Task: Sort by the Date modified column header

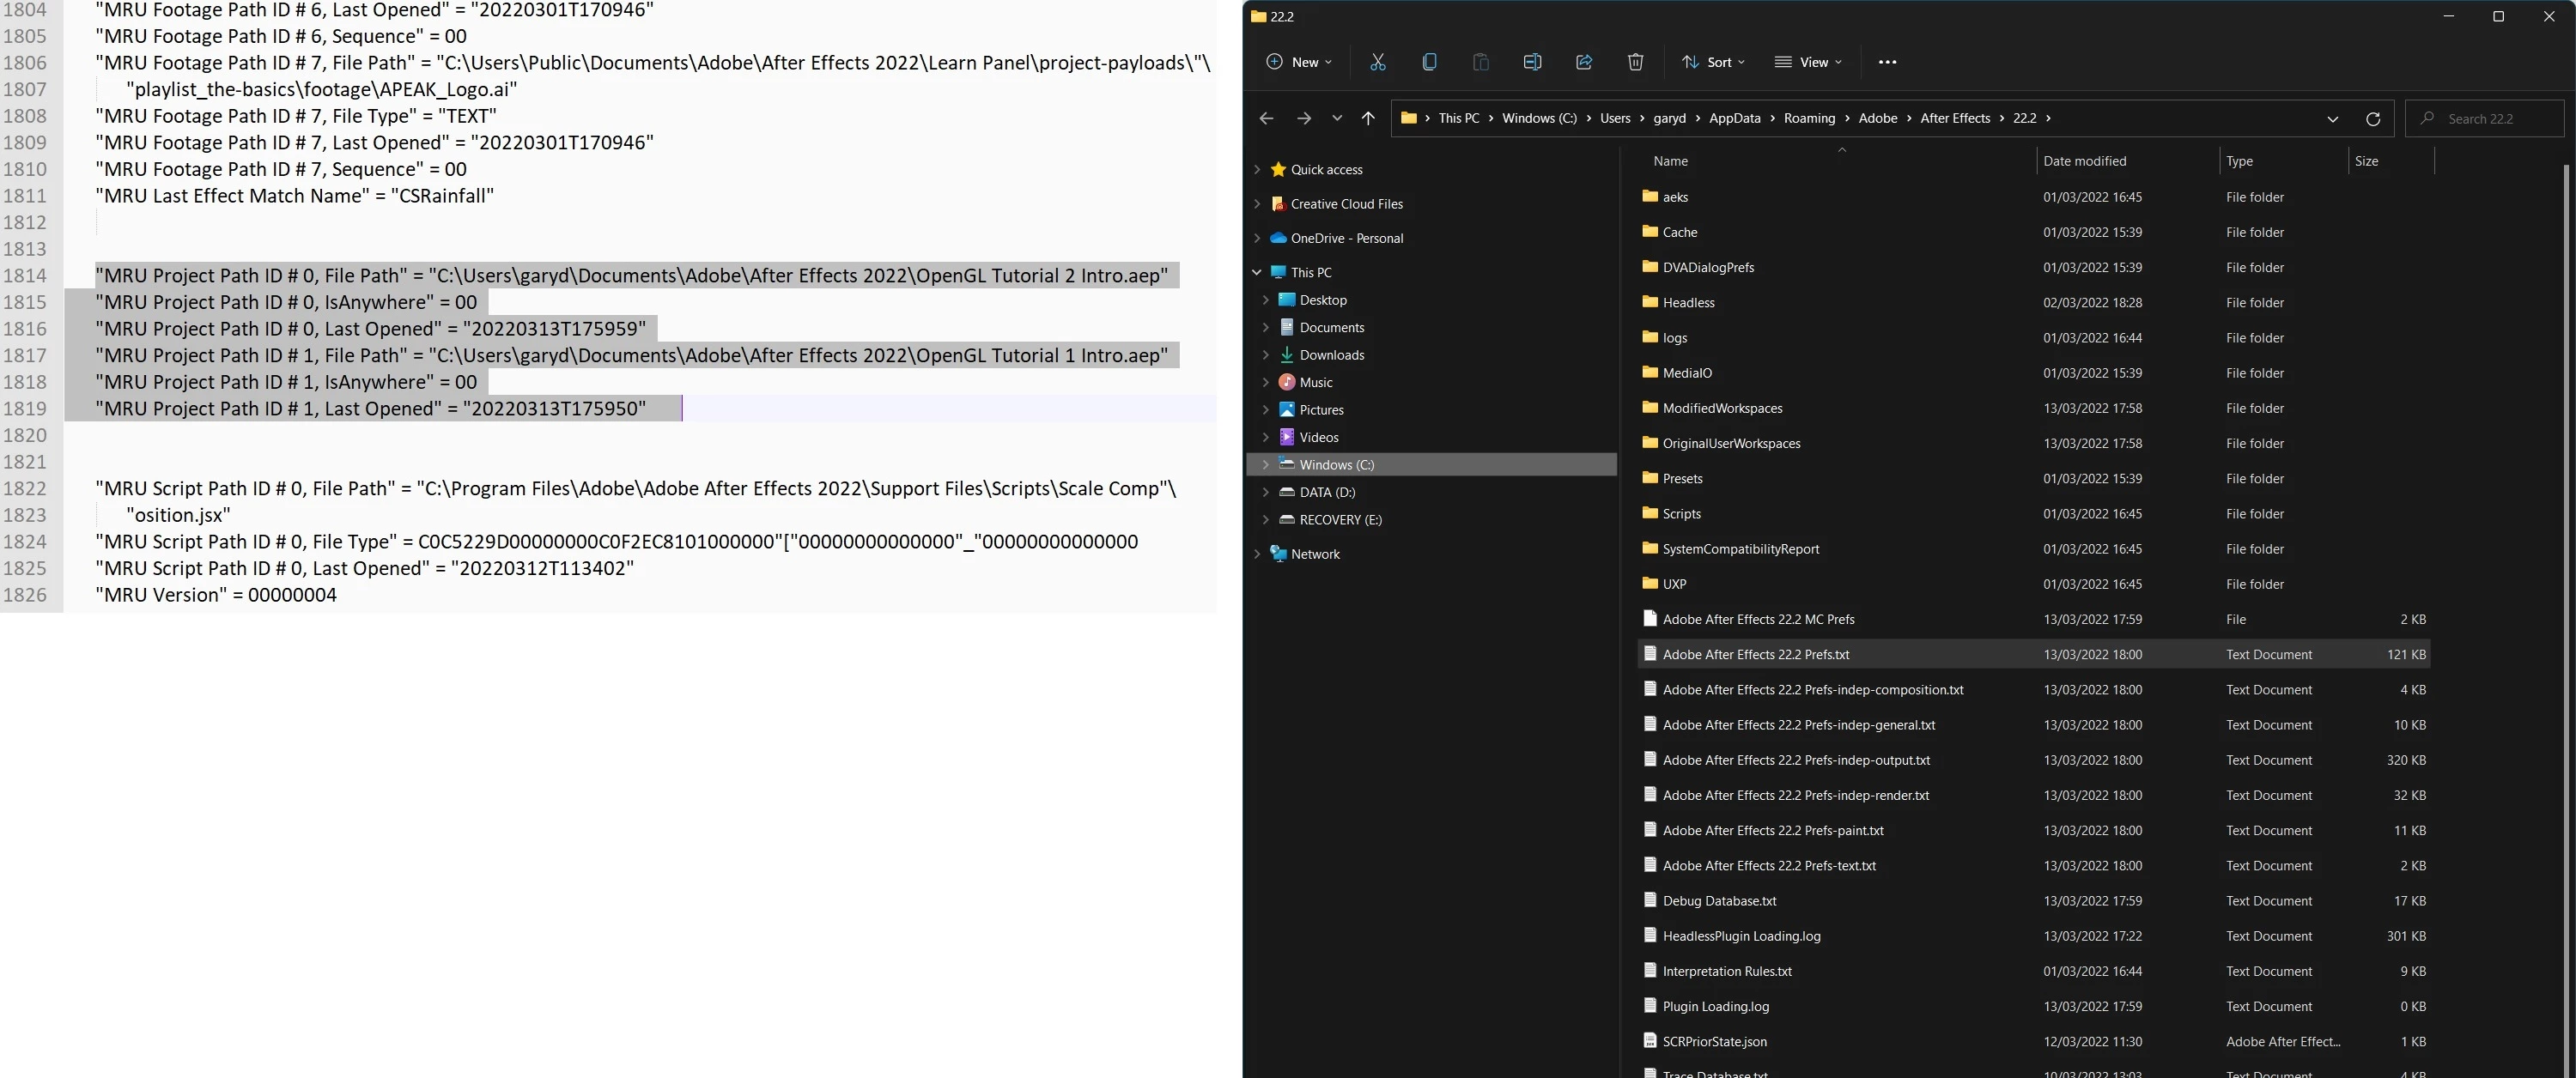Action: (x=2084, y=161)
